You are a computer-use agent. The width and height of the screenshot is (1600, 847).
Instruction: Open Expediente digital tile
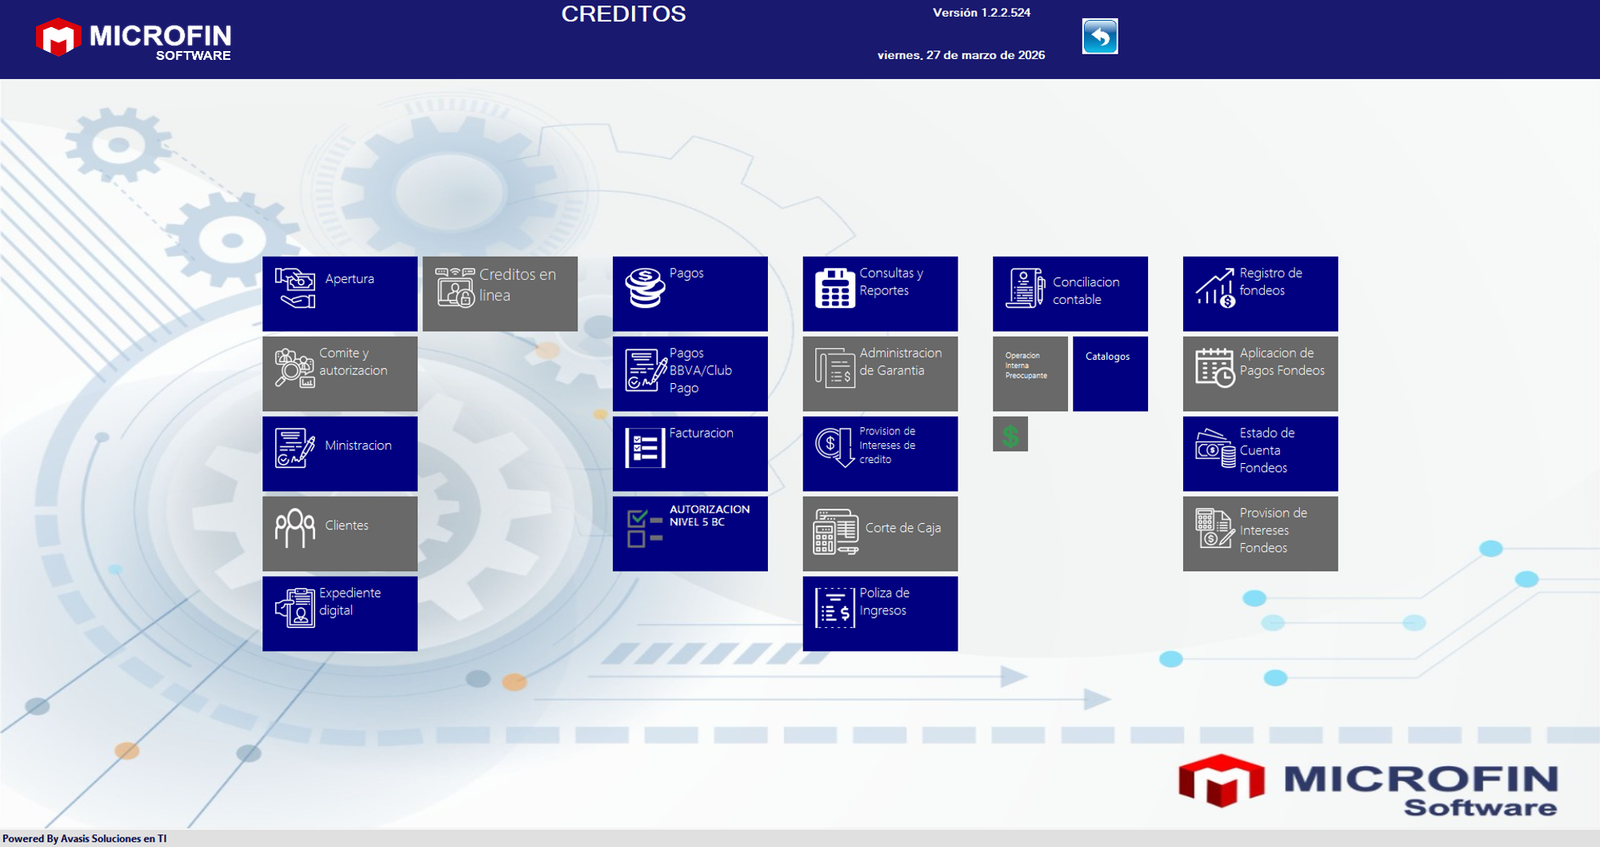[340, 613]
